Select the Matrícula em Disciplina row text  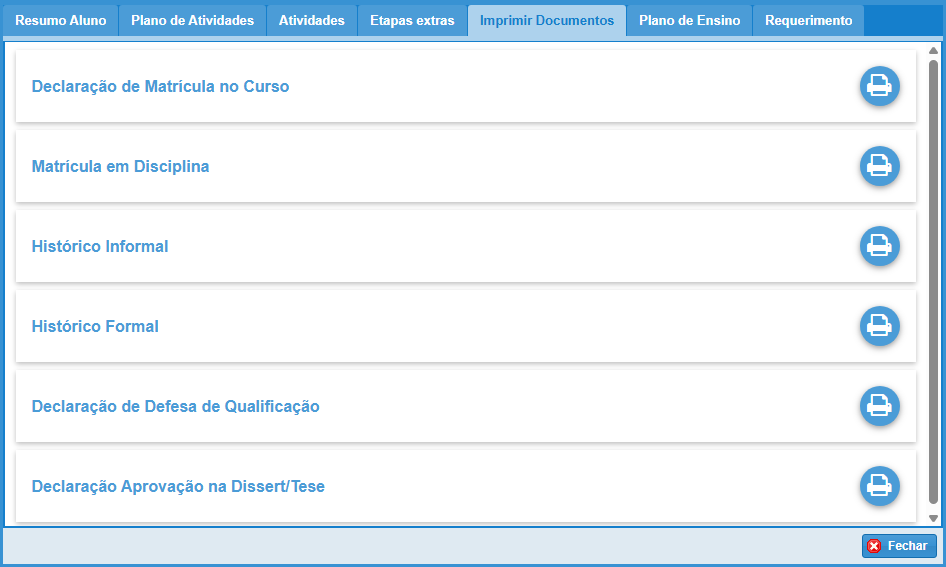pos(120,166)
